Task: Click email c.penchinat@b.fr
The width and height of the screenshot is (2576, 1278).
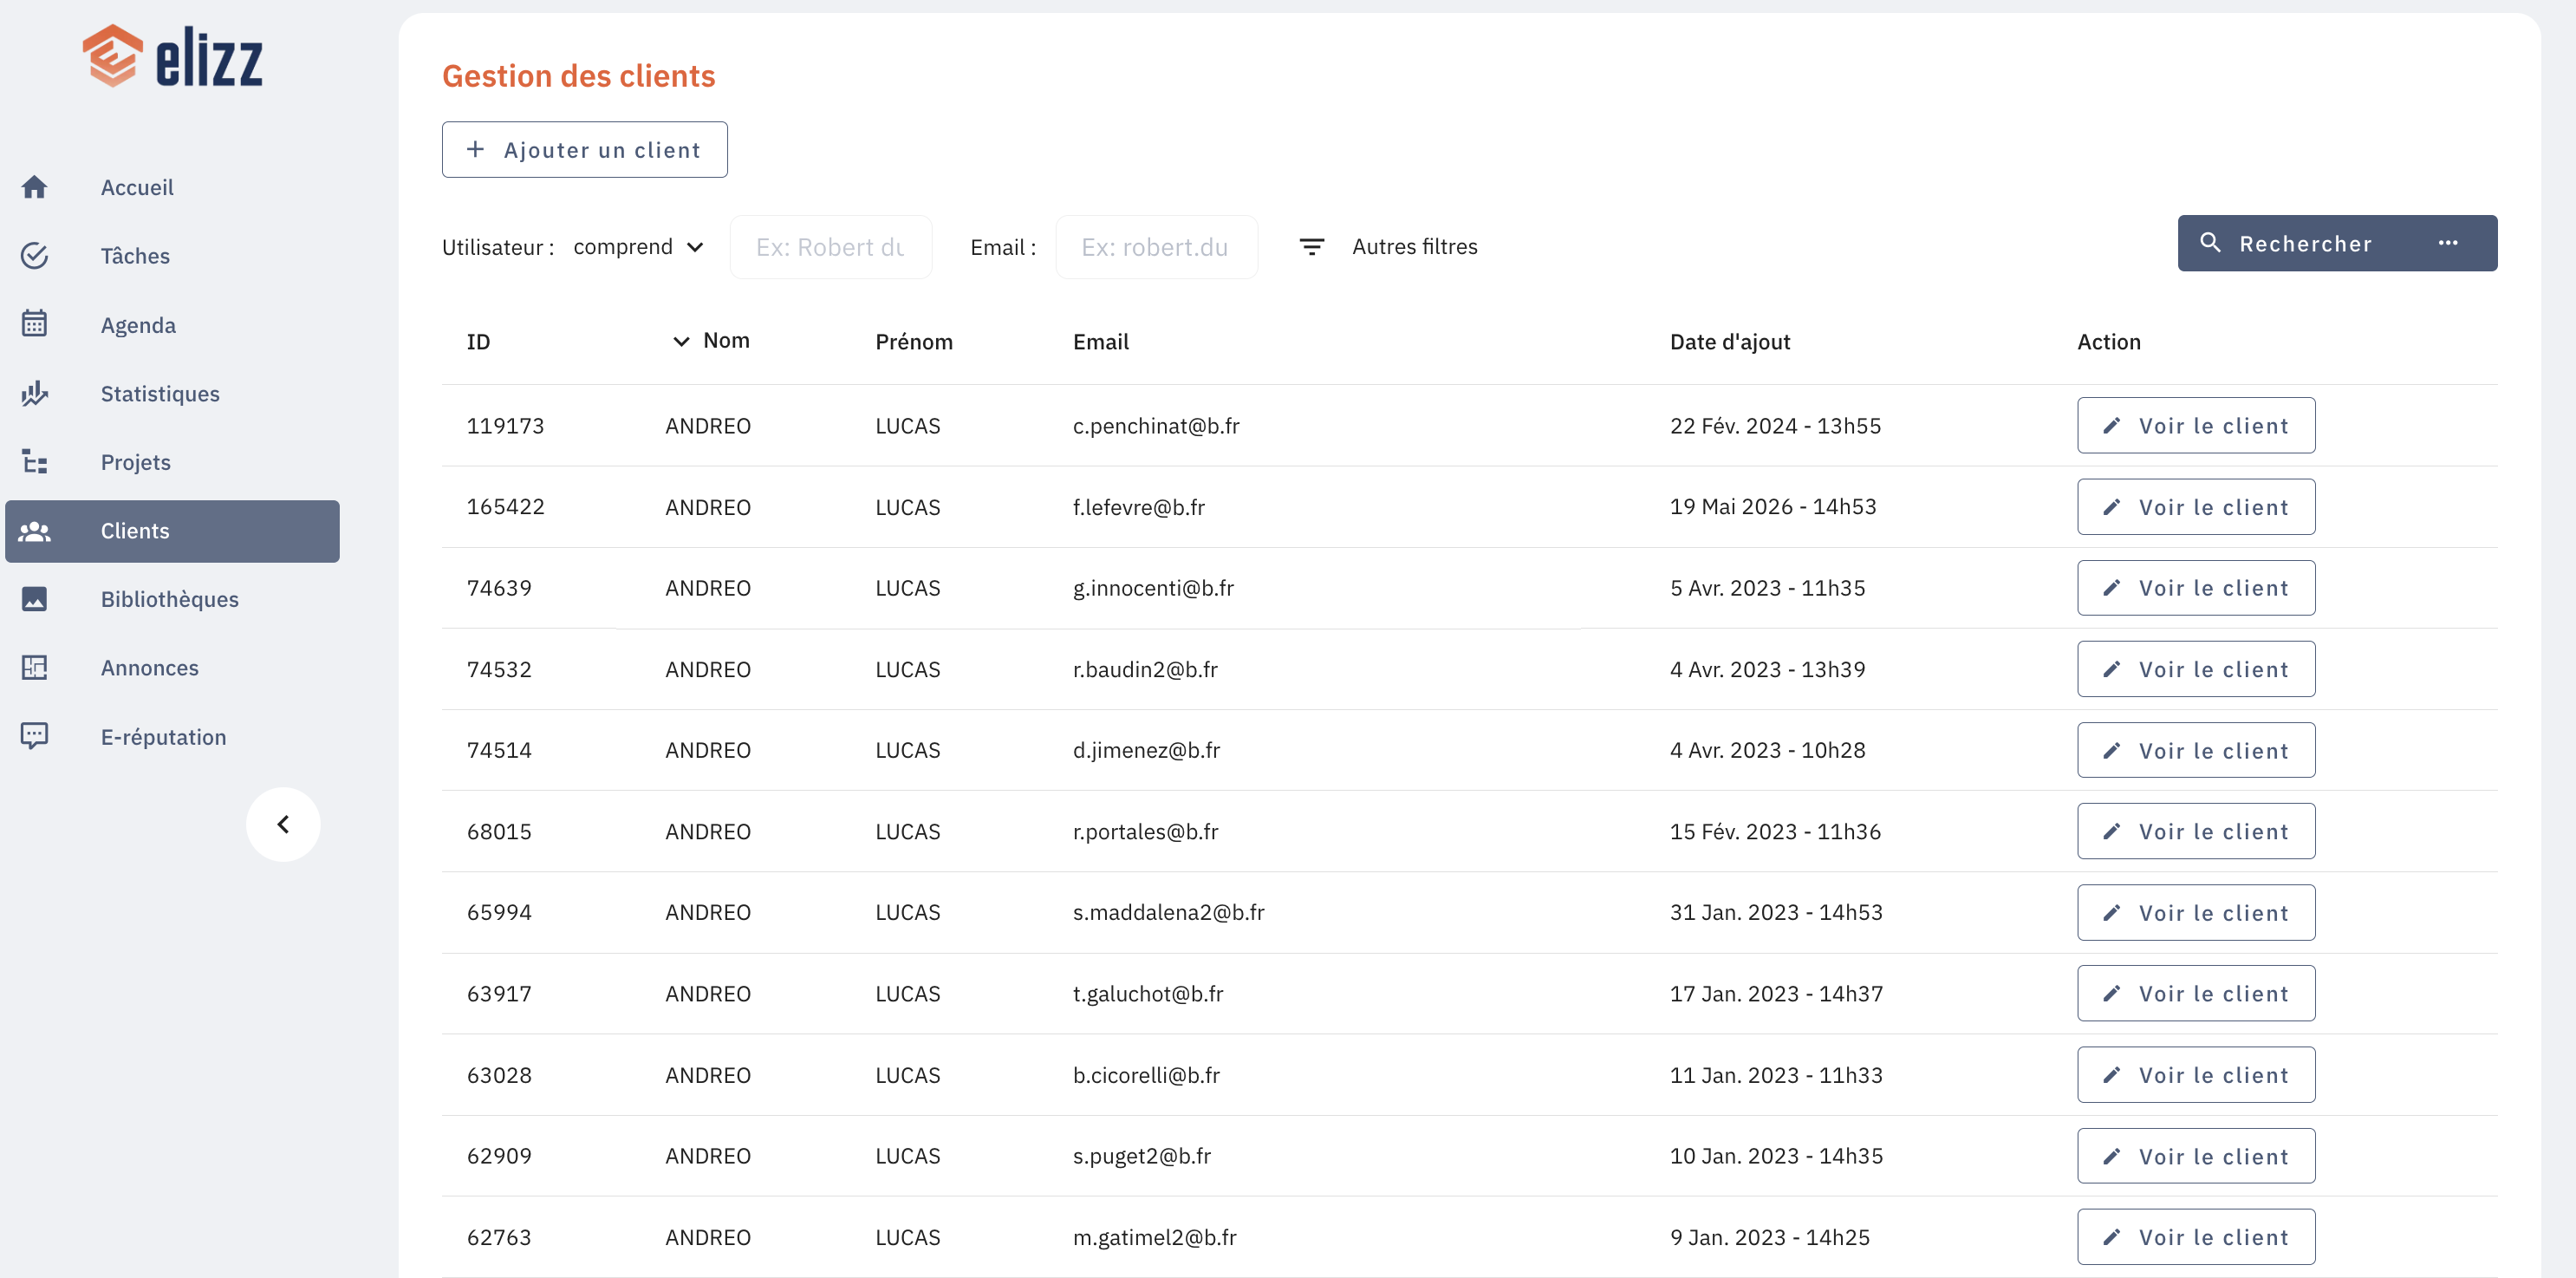Action: (x=1156, y=426)
